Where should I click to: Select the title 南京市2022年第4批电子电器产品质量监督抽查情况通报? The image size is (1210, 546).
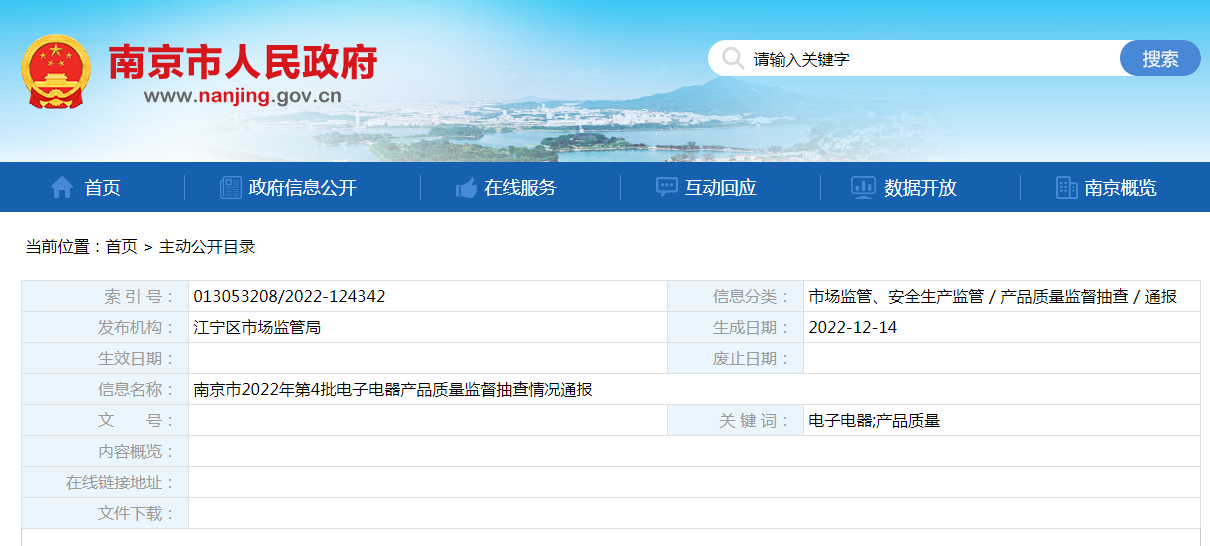393,389
